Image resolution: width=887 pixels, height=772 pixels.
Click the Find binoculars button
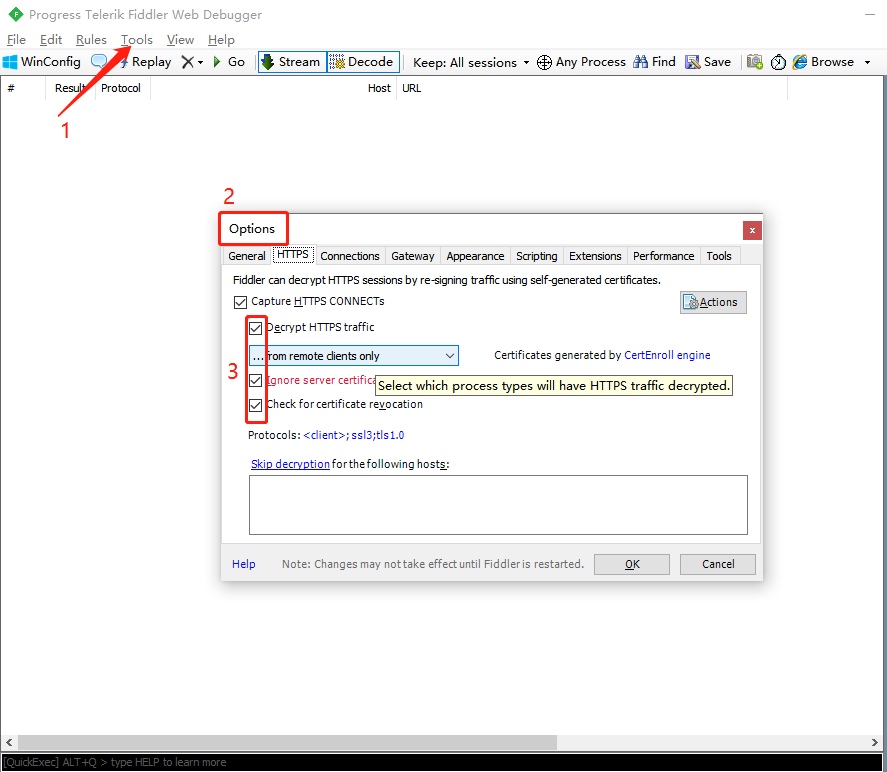click(655, 62)
